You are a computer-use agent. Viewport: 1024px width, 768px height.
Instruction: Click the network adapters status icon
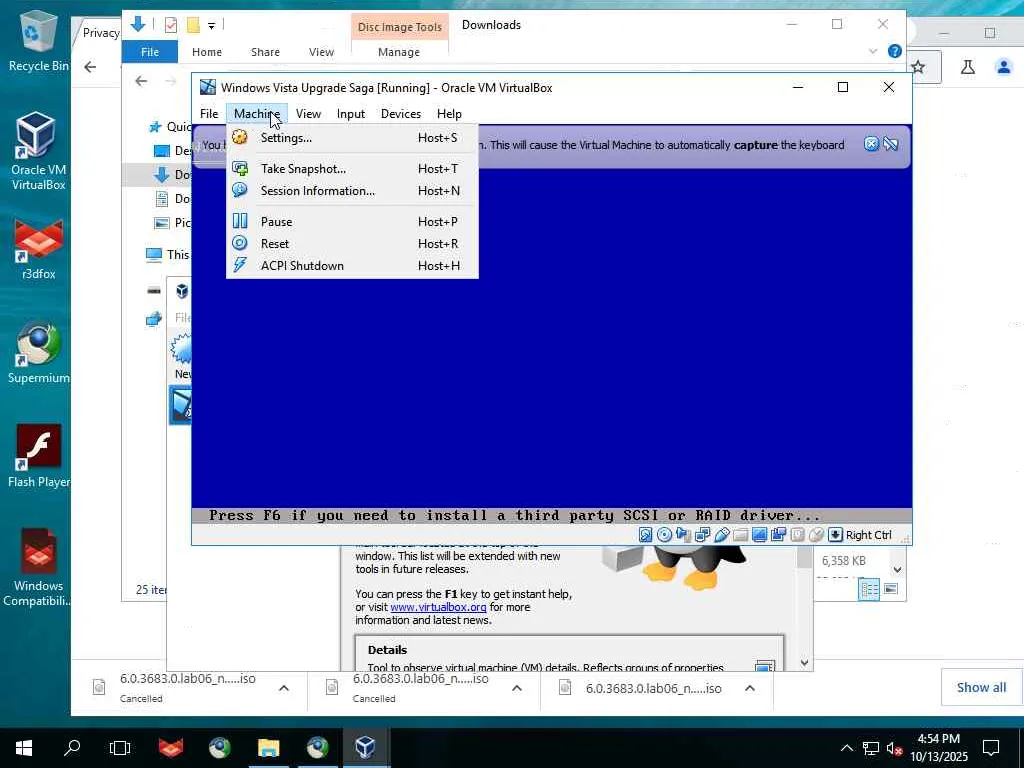[703, 535]
